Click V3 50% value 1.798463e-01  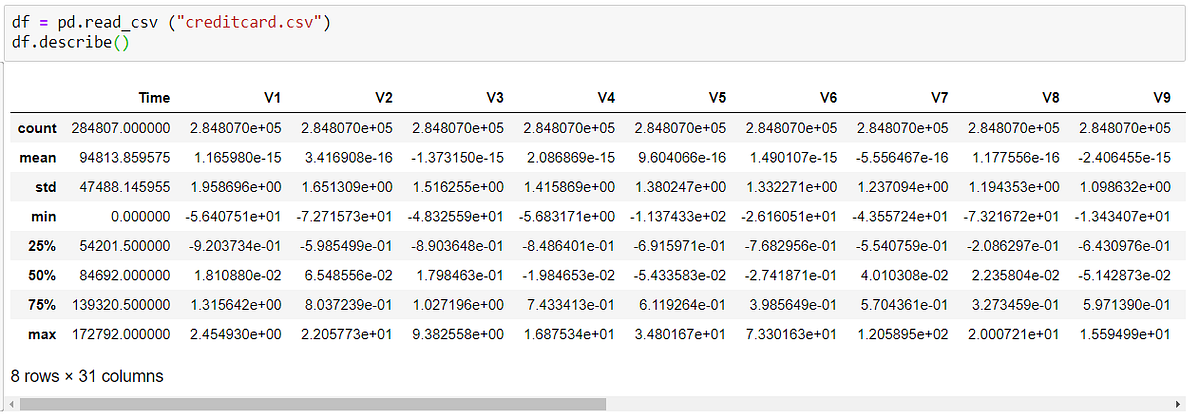coord(458,277)
